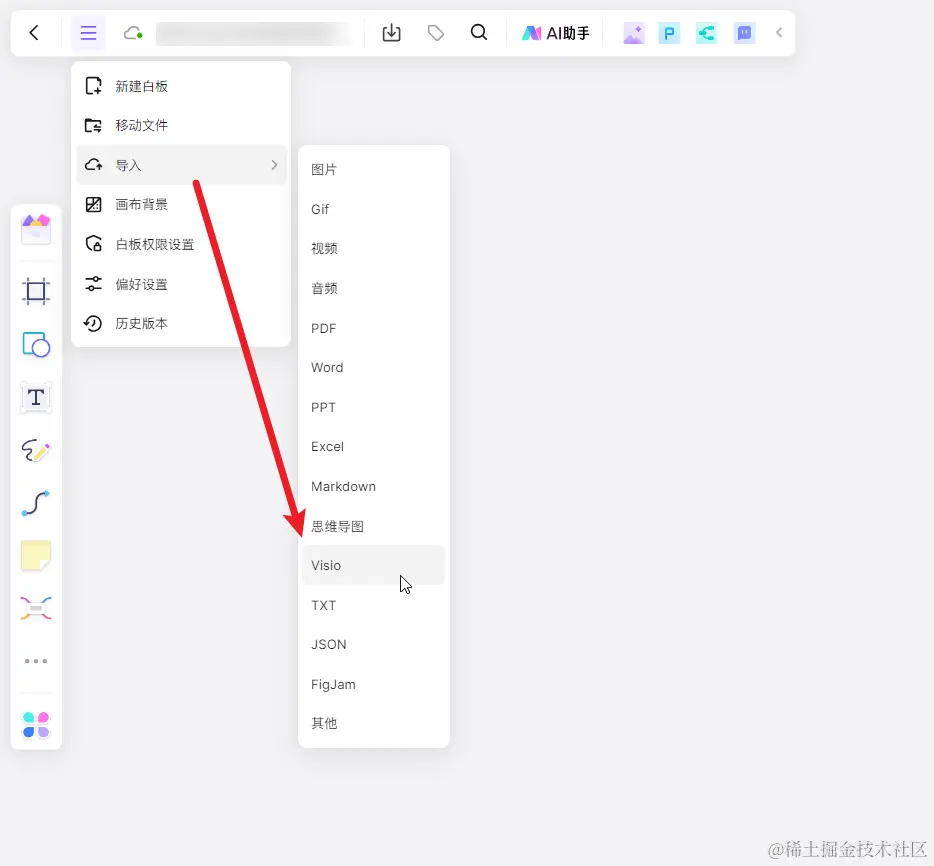Open the templates panel at sidebar top
The height and width of the screenshot is (866, 934).
[35, 229]
